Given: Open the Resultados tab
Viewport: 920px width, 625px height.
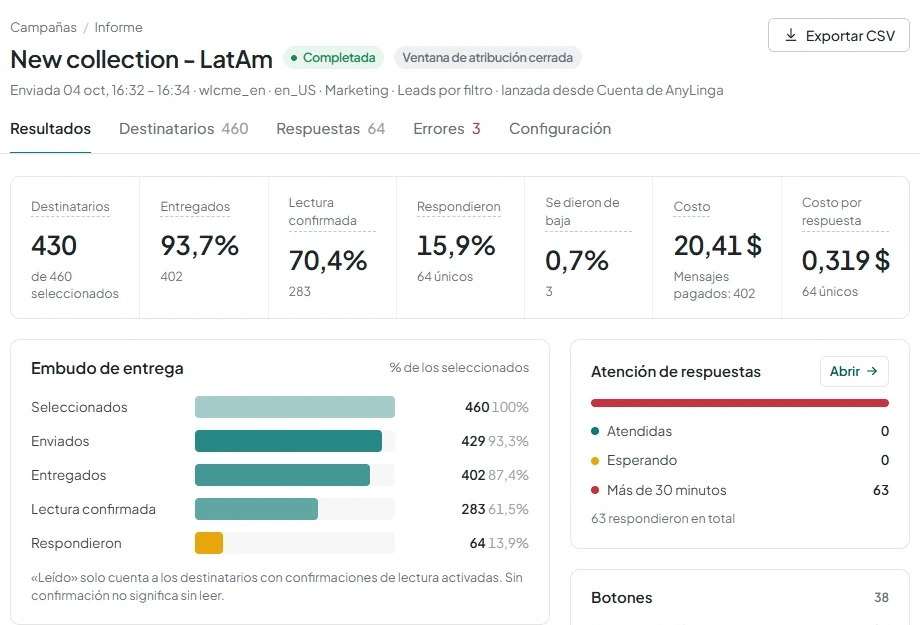Looking at the screenshot, I should click(50, 129).
